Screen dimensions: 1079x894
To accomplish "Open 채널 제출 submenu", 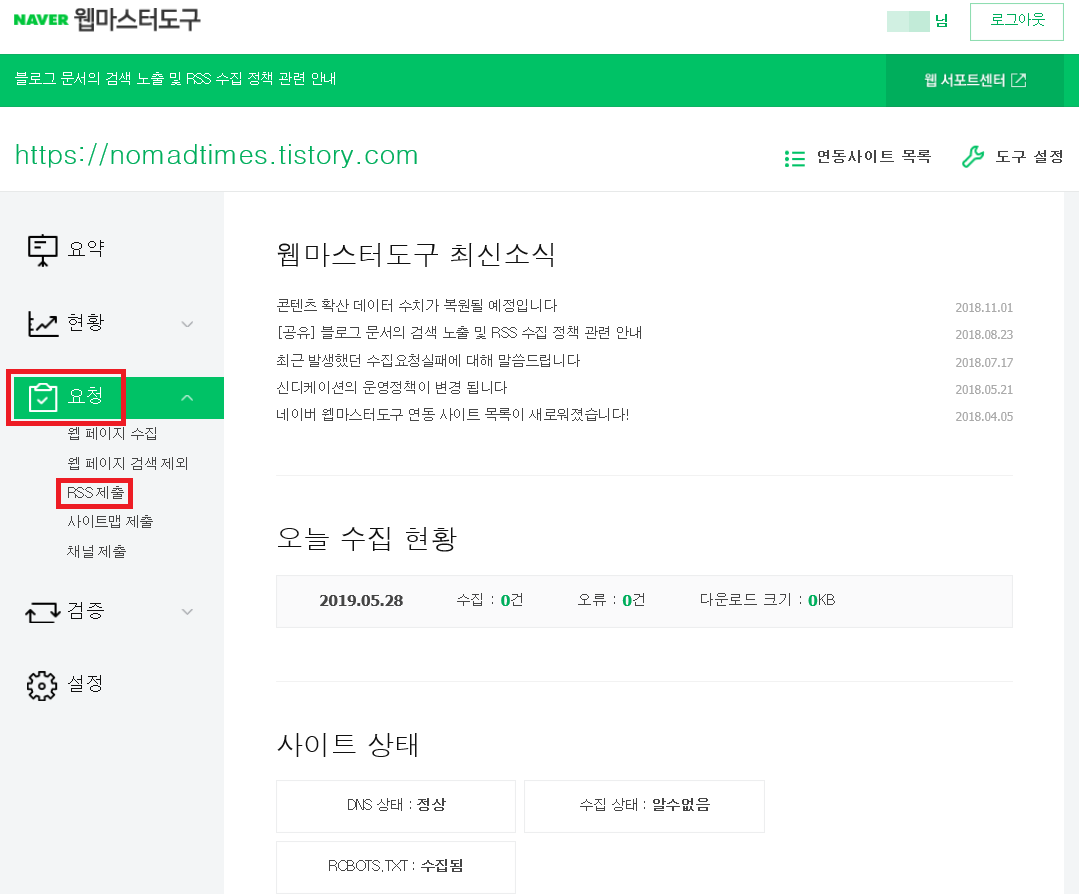I will (x=96, y=551).
